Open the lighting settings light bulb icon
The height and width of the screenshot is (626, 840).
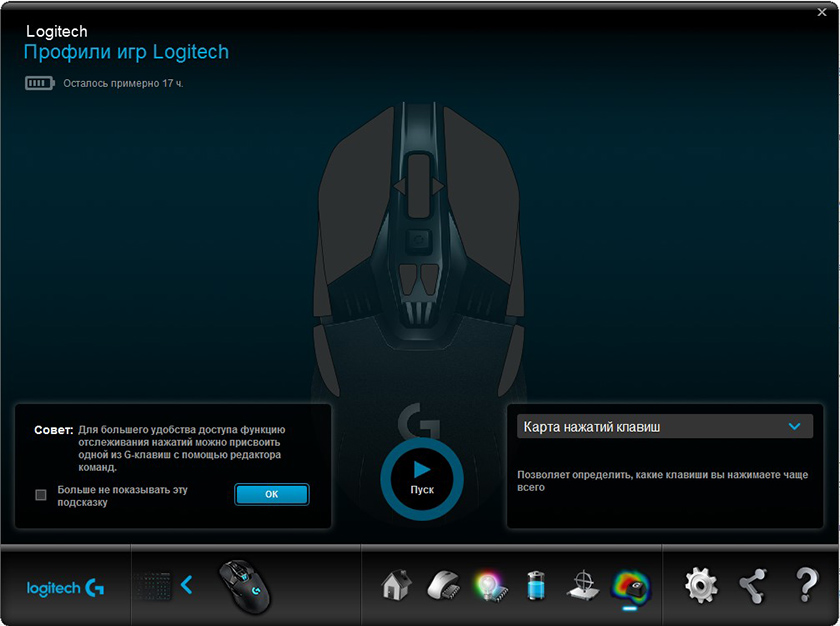coord(489,586)
